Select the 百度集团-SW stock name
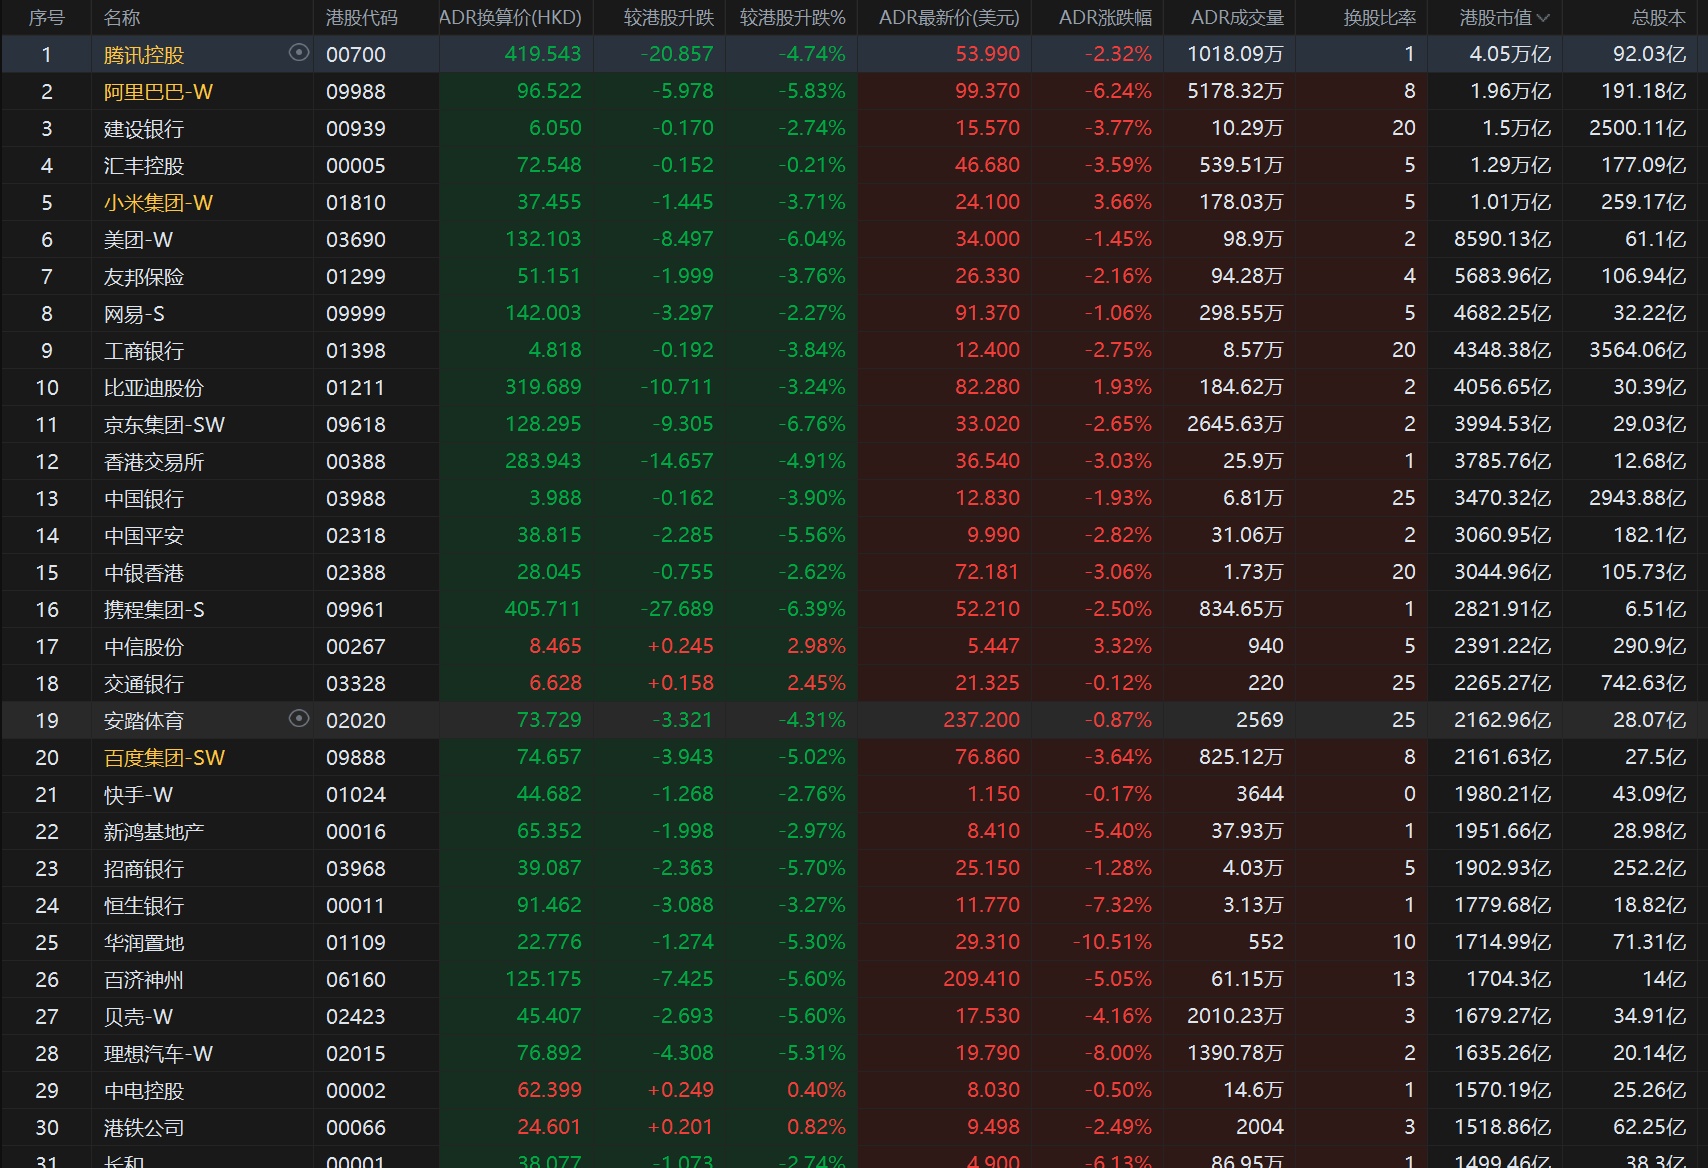Image resolution: width=1708 pixels, height=1168 pixels. click(164, 758)
